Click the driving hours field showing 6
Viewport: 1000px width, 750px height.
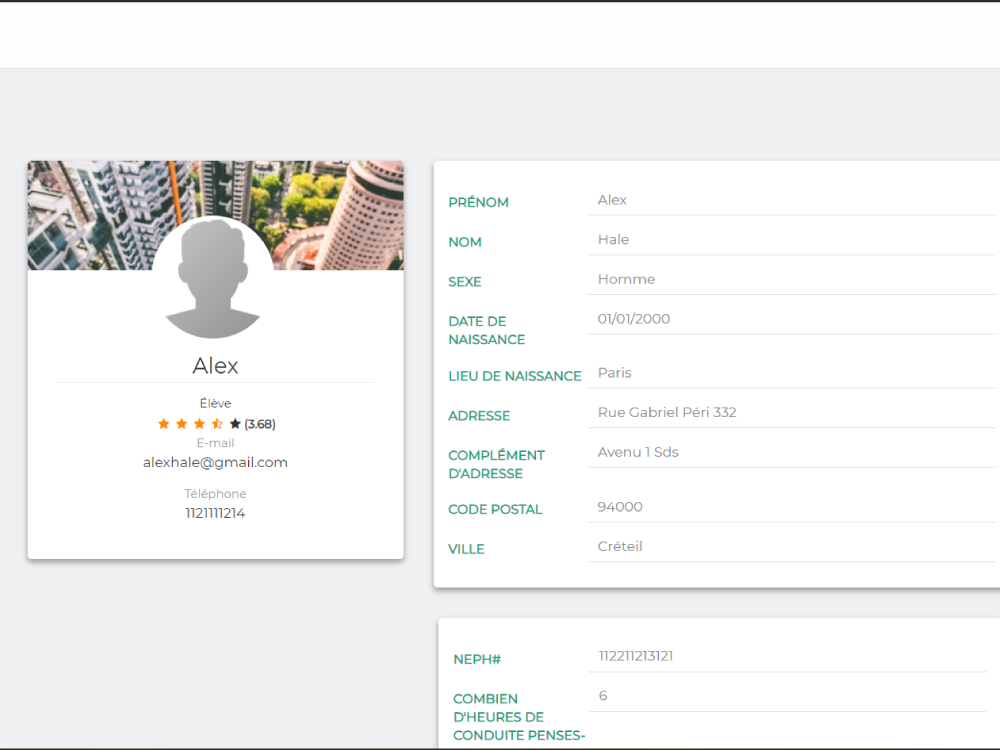pyautogui.click(x=788, y=696)
